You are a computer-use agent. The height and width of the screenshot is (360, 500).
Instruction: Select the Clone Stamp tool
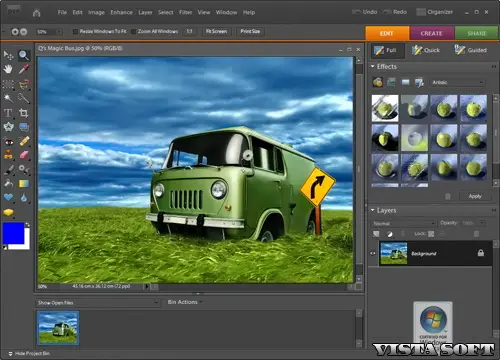8,155
